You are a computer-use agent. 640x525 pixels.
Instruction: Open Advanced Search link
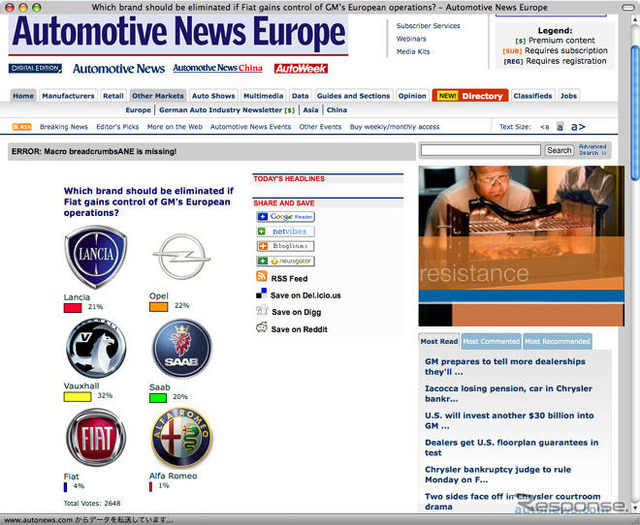pyautogui.click(x=593, y=150)
